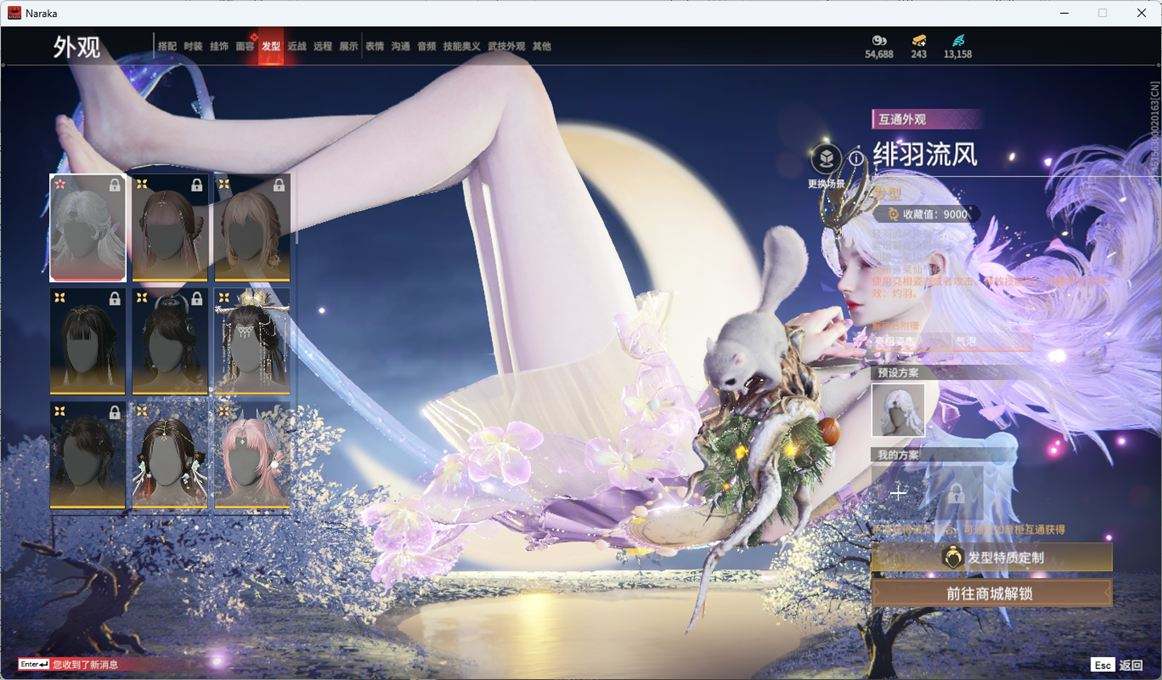Click the 54,688 silver coin currency icon
Screen dimensions: 1162x680
click(x=879, y=40)
